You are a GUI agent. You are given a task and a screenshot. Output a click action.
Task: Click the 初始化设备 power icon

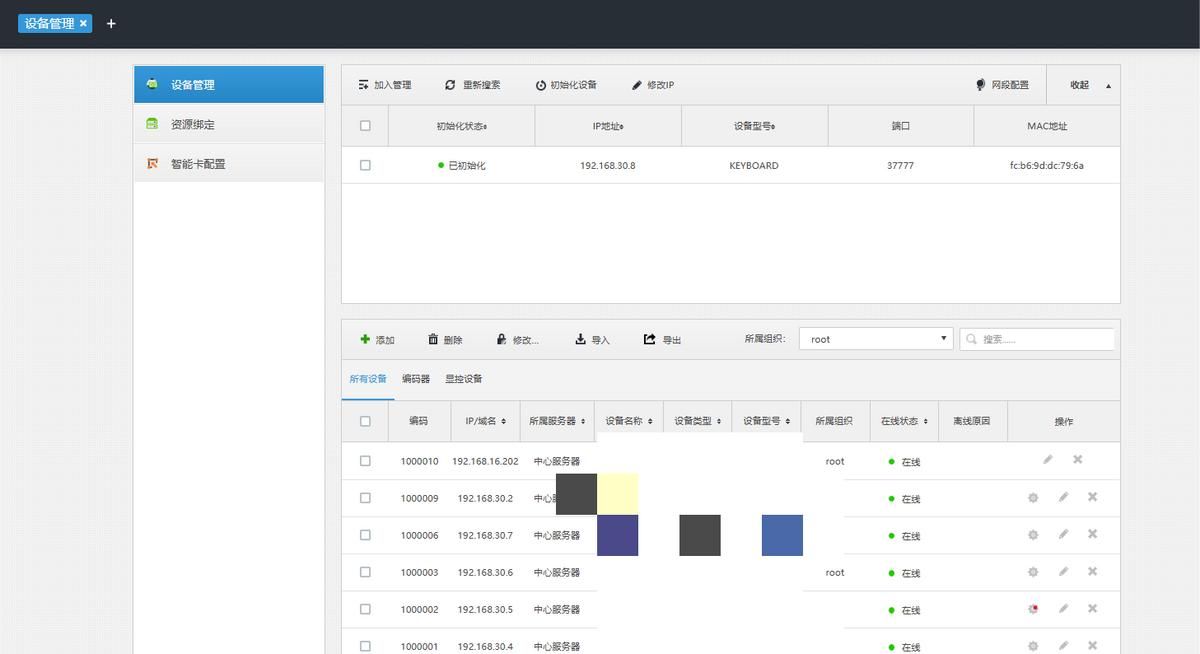click(x=541, y=85)
